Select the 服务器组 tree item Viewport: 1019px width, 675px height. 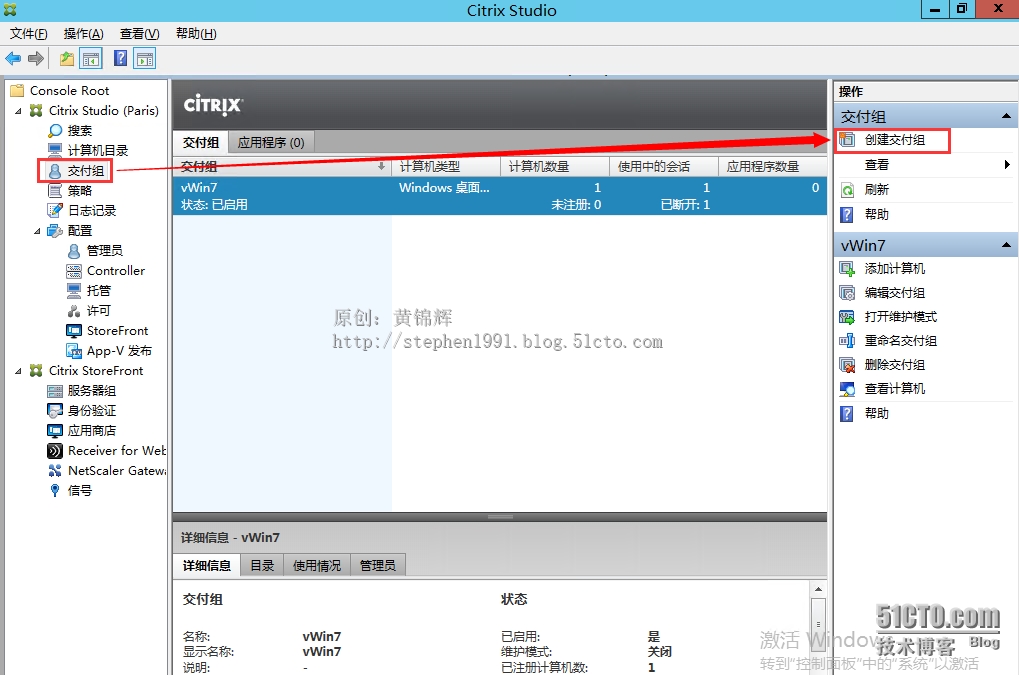click(x=92, y=391)
